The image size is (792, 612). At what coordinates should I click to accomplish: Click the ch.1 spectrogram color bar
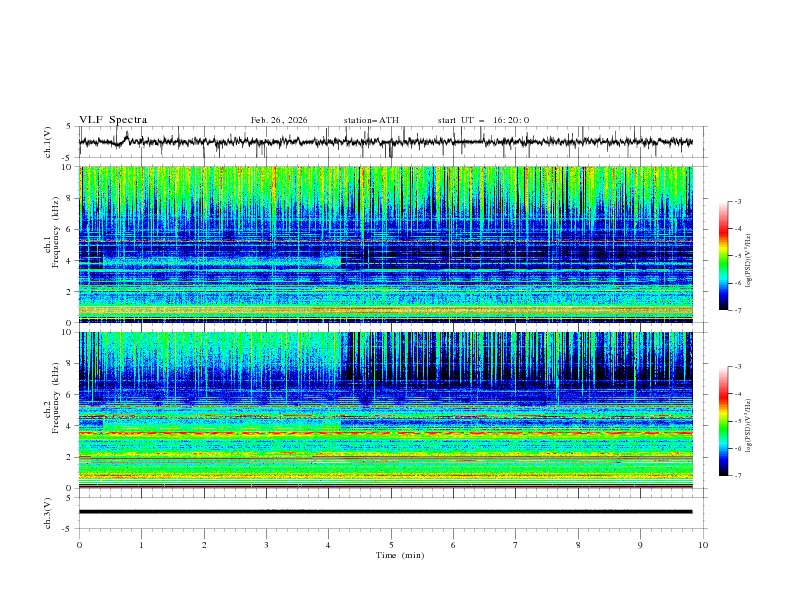click(723, 256)
